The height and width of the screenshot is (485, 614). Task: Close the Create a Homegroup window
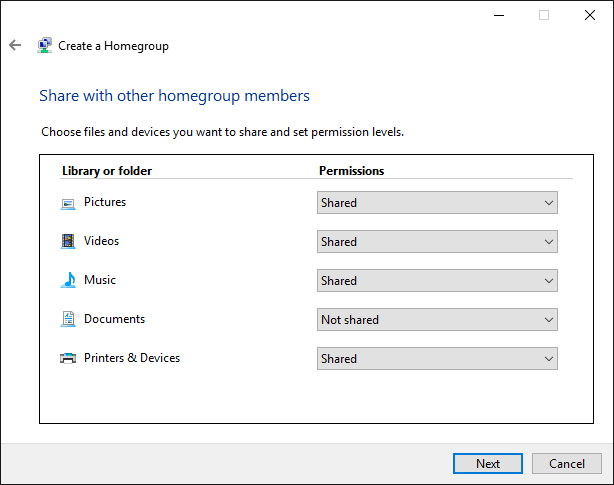[x=590, y=15]
